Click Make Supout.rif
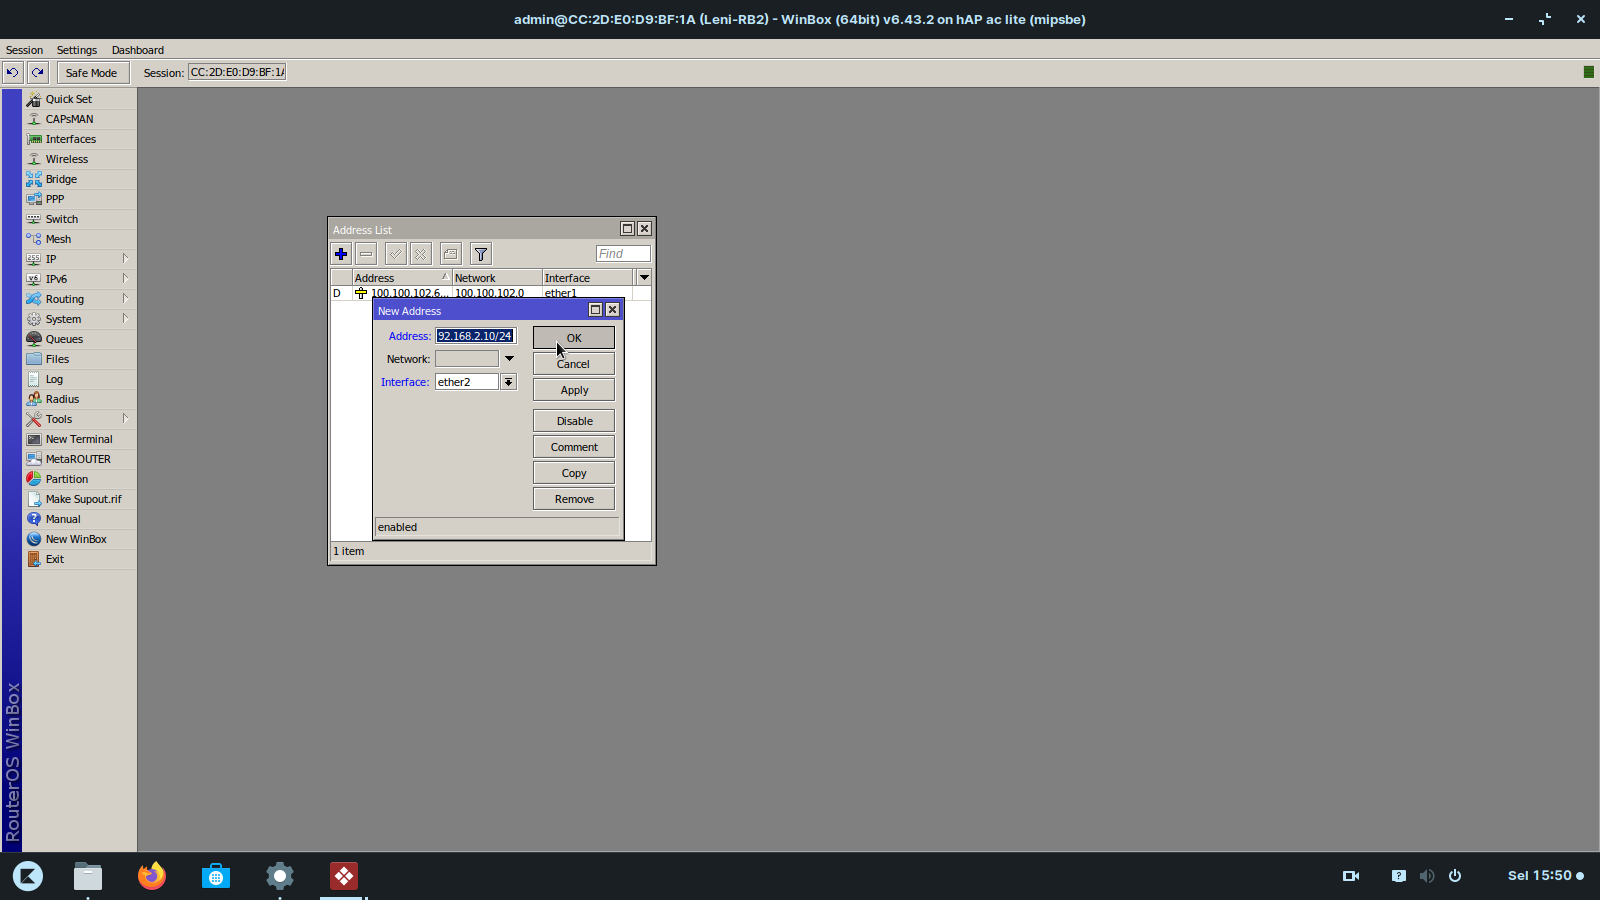The height and width of the screenshot is (900, 1600). pyautogui.click(x=80, y=499)
